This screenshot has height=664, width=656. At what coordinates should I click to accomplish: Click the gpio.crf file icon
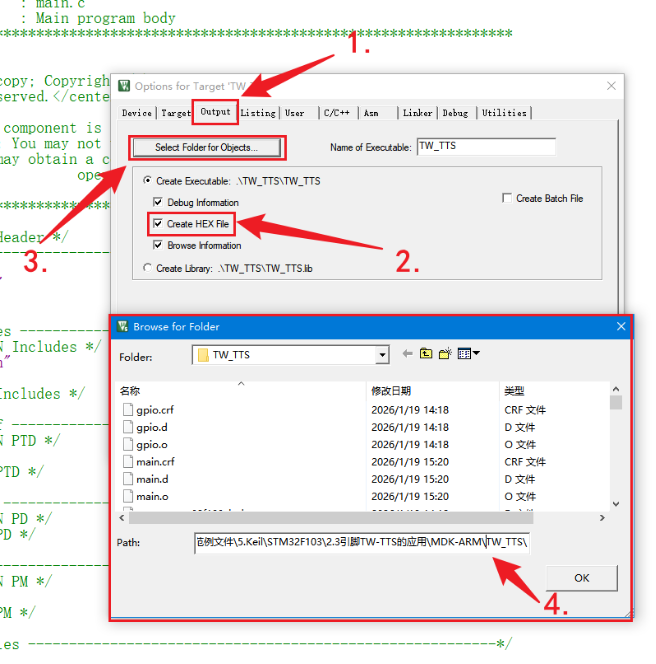point(128,409)
